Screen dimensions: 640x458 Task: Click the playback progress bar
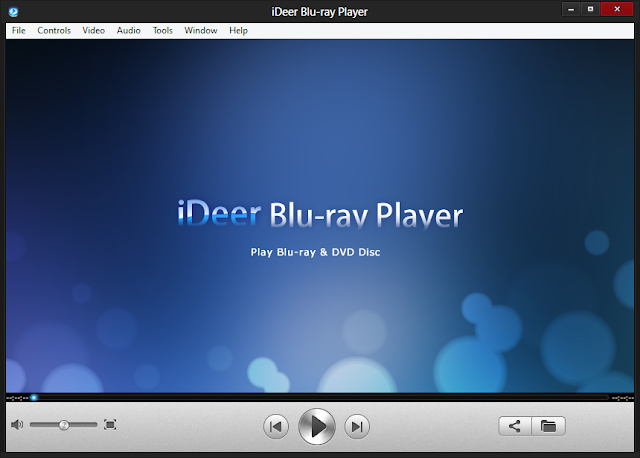[320, 397]
